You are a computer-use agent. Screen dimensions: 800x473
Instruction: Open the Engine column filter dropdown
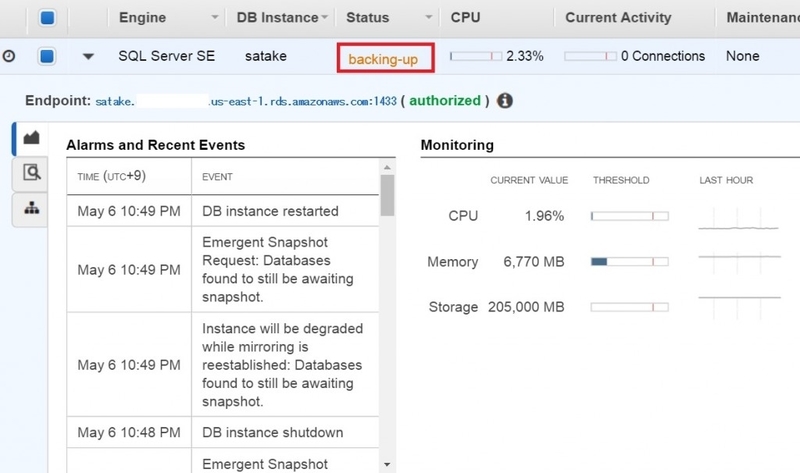coord(215,17)
